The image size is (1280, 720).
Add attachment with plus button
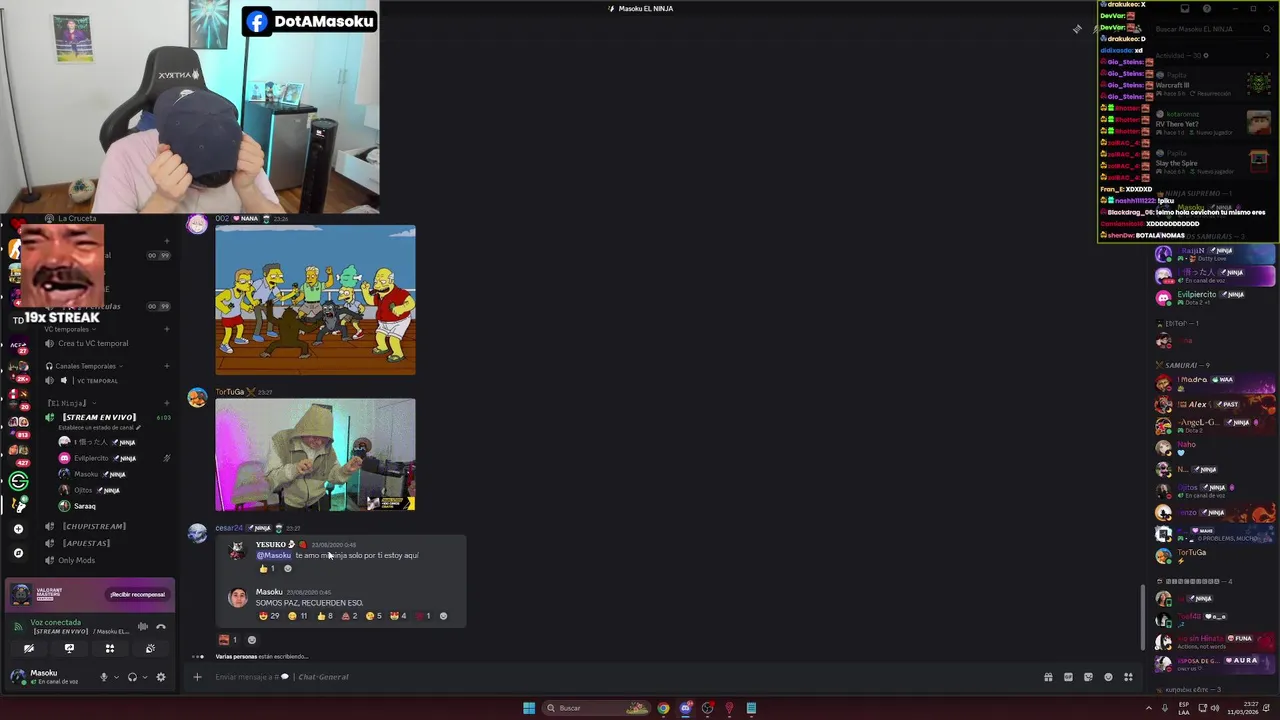[197, 677]
